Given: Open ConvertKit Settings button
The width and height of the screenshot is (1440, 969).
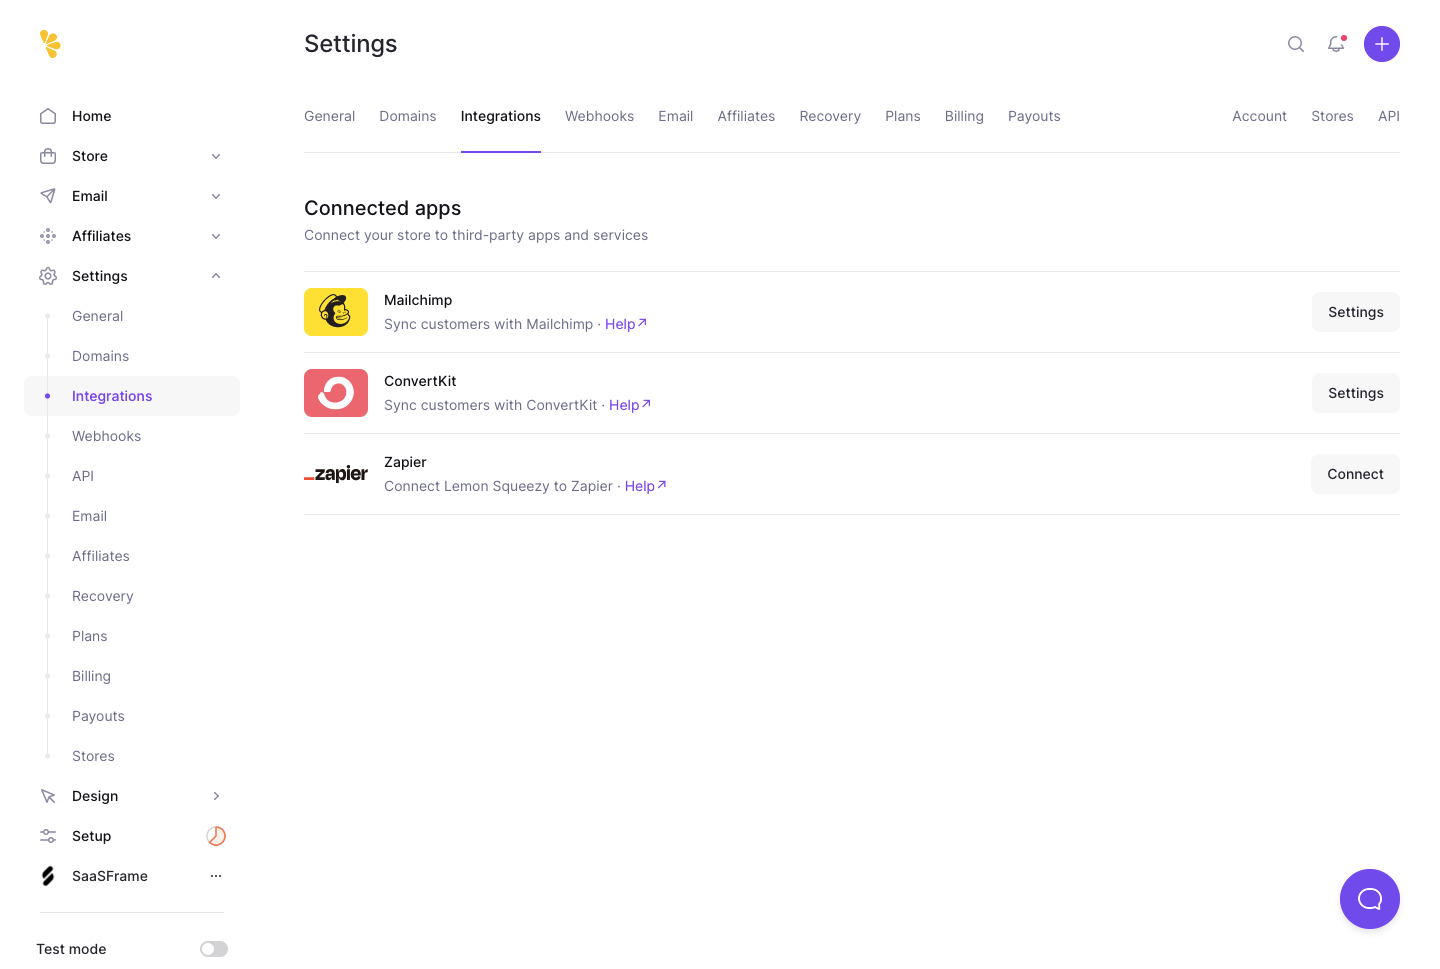Looking at the screenshot, I should (x=1356, y=393).
